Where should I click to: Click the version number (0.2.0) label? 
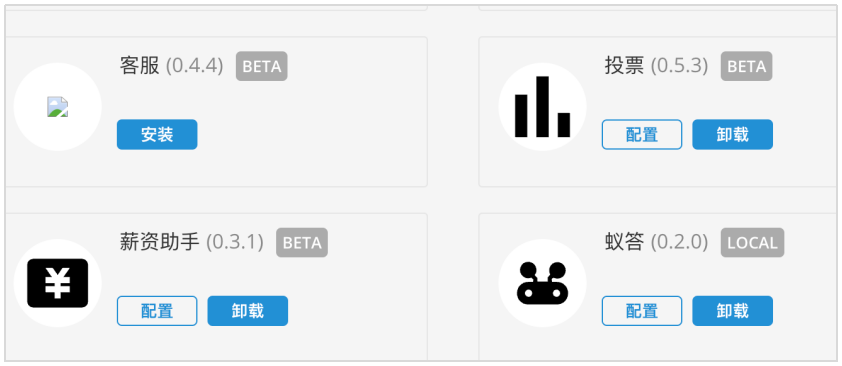[680, 243]
